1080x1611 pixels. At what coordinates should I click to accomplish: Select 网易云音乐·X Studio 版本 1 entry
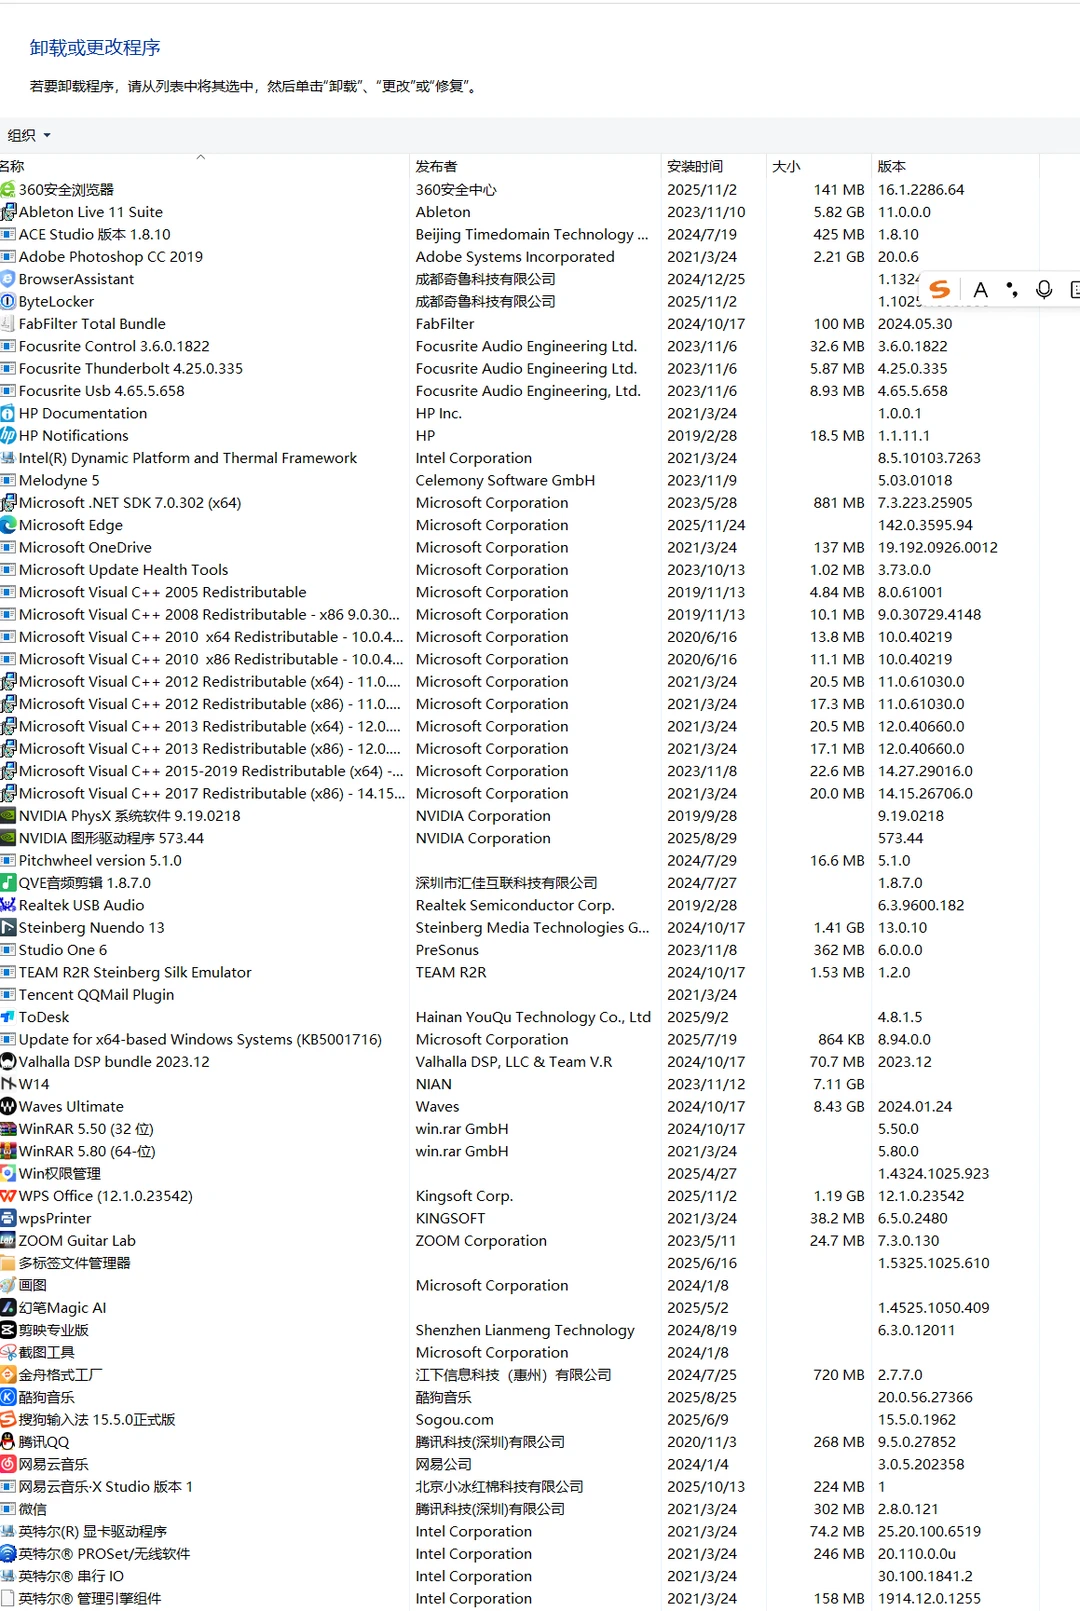pos(520,1487)
